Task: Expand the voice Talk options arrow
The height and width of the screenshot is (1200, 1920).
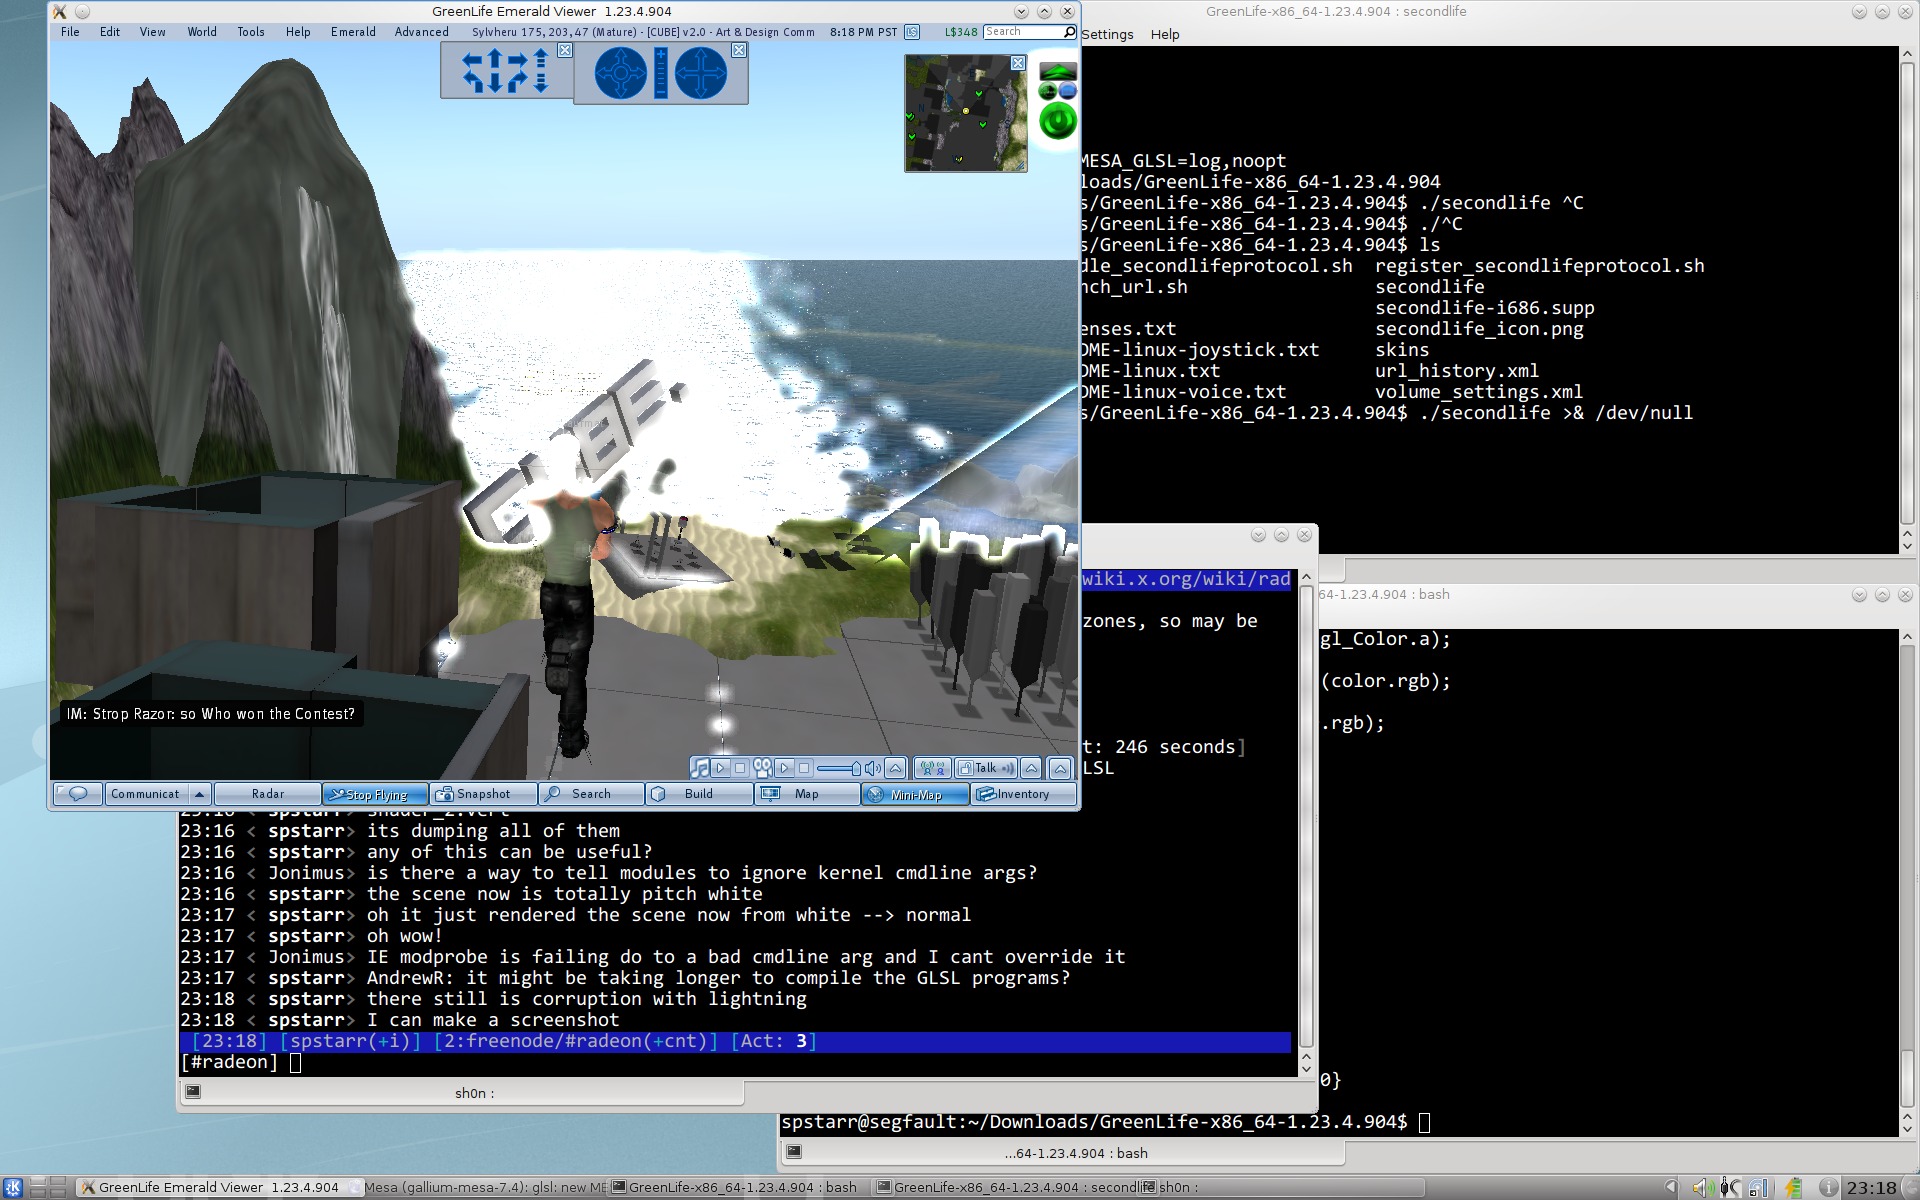Action: (1031, 768)
